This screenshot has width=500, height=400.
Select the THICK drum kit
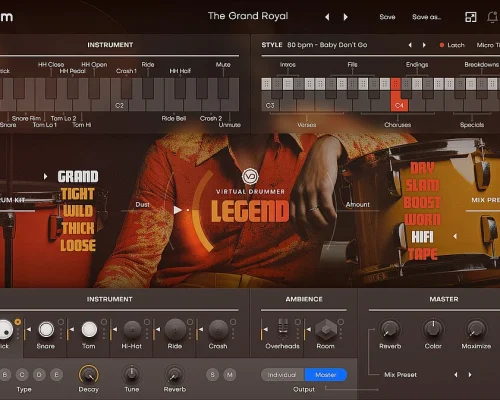point(78,229)
